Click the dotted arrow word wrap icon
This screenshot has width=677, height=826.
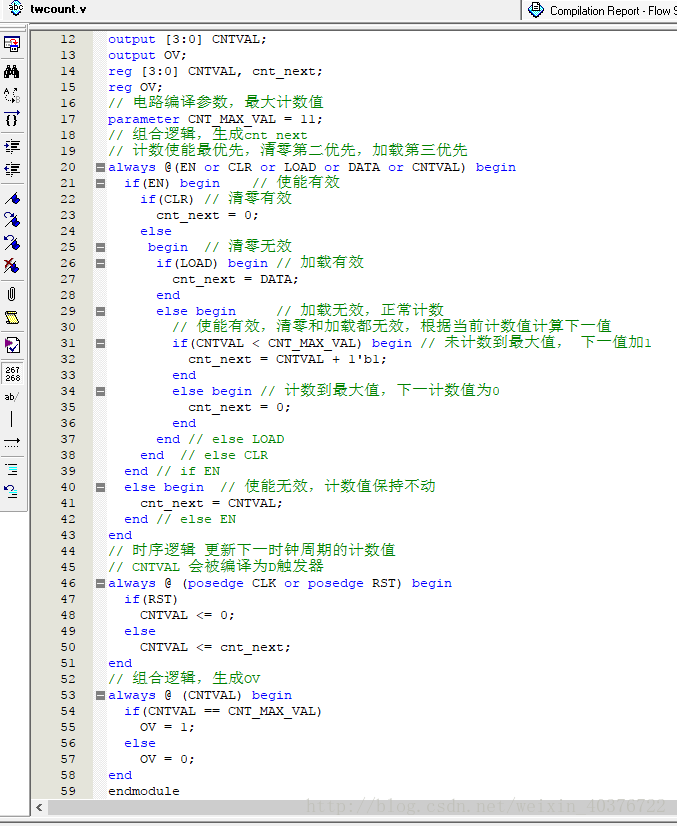pyautogui.click(x=12, y=442)
